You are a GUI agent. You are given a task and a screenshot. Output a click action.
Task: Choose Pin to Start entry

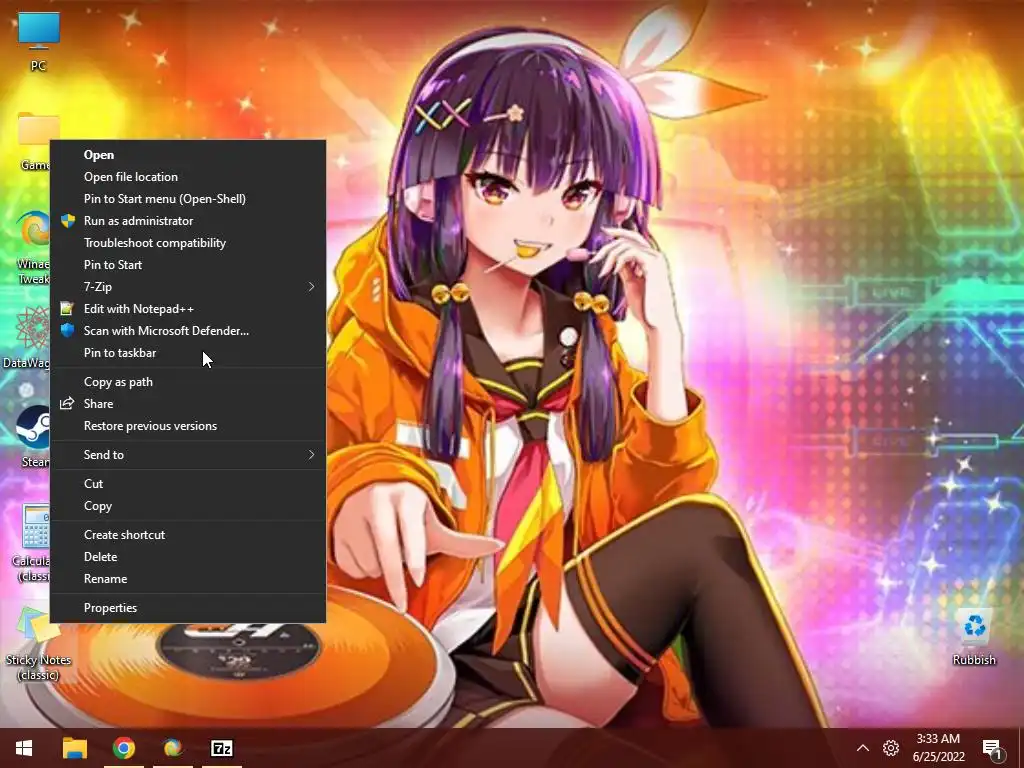188,265
